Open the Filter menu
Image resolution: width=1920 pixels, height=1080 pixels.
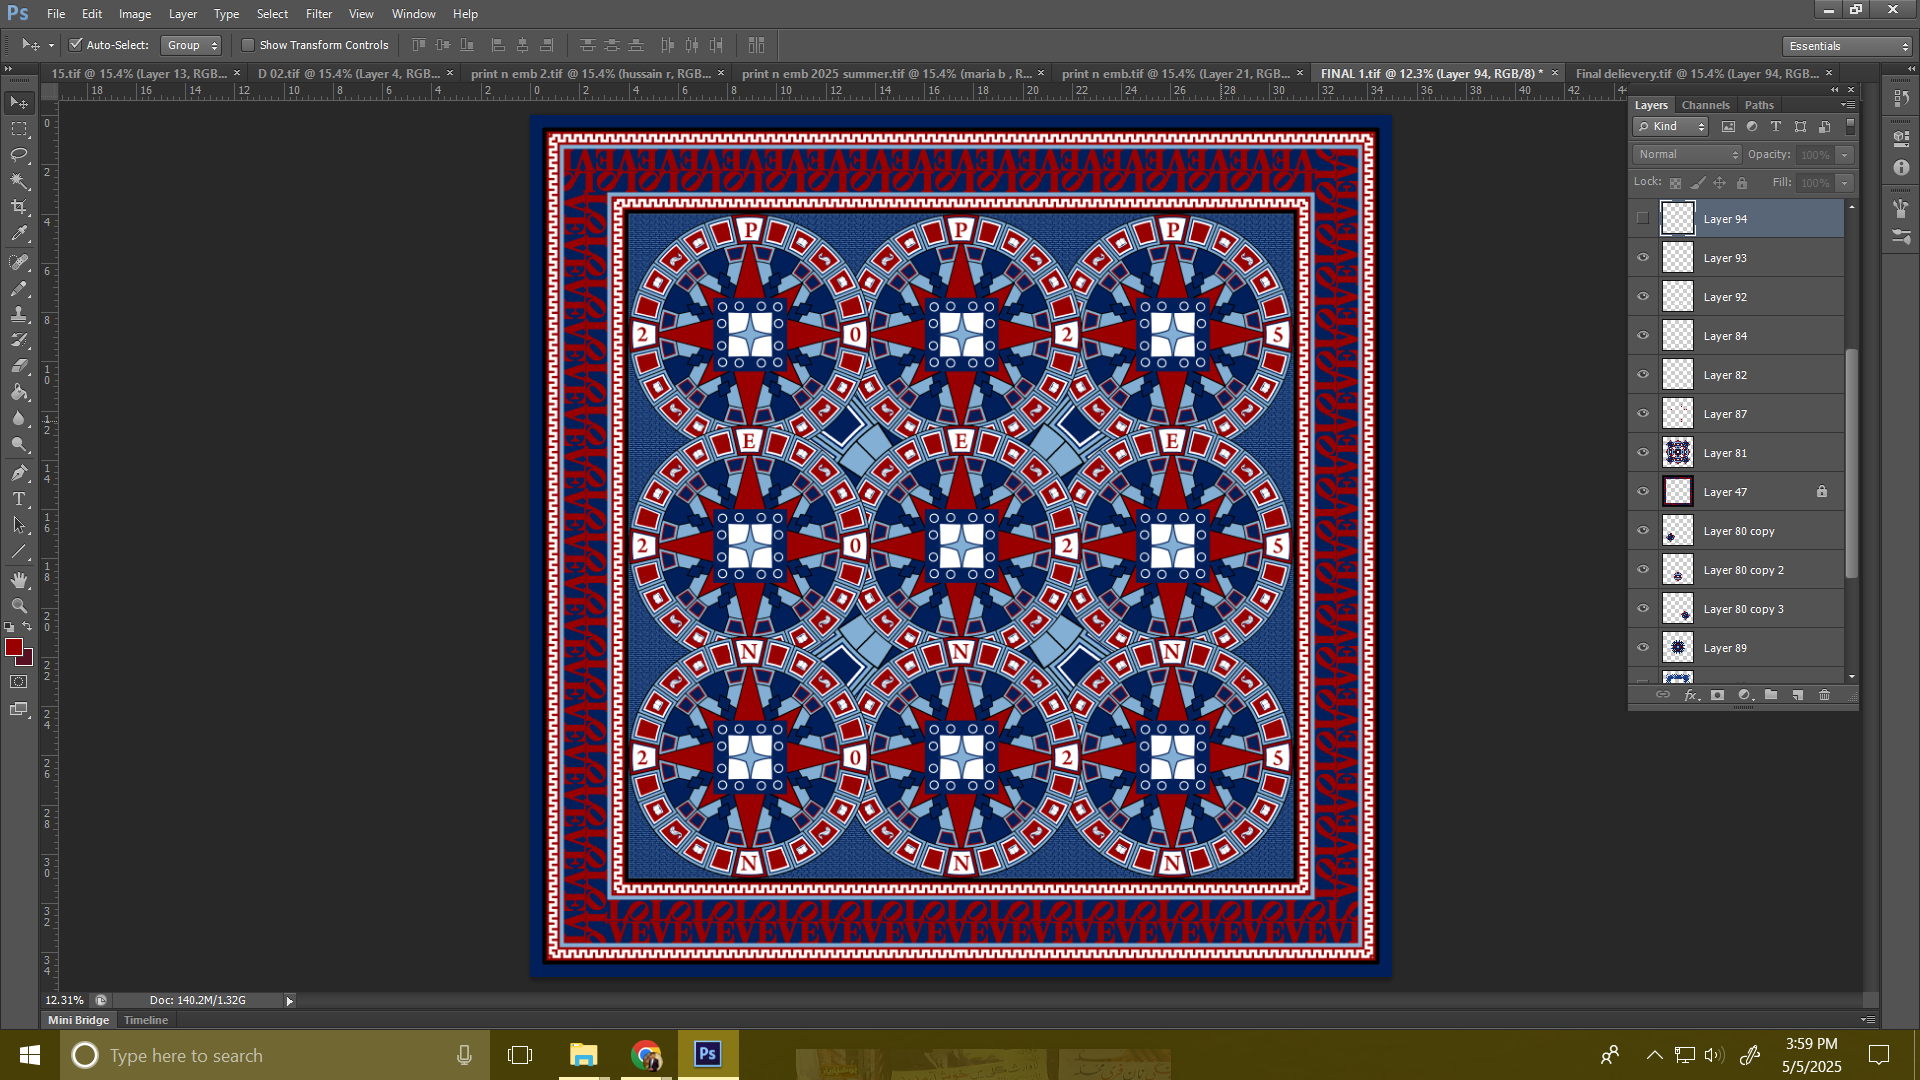point(318,14)
